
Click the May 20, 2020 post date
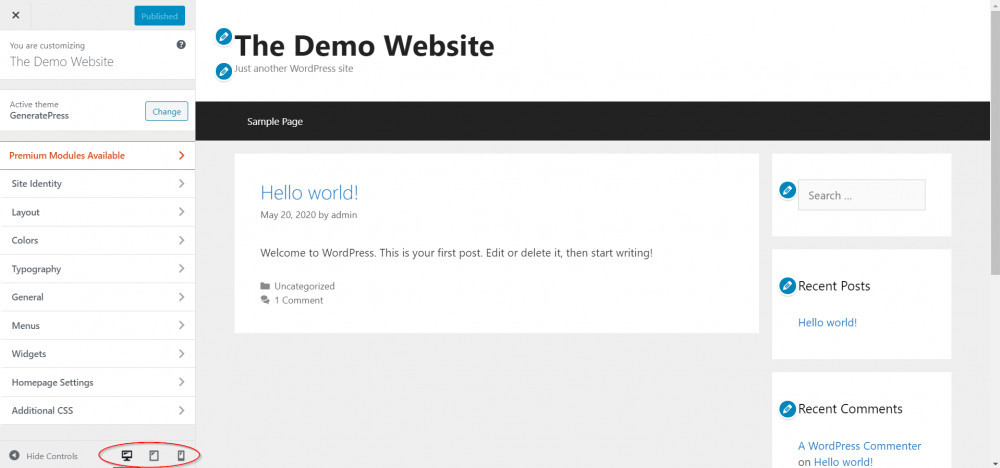[288, 215]
